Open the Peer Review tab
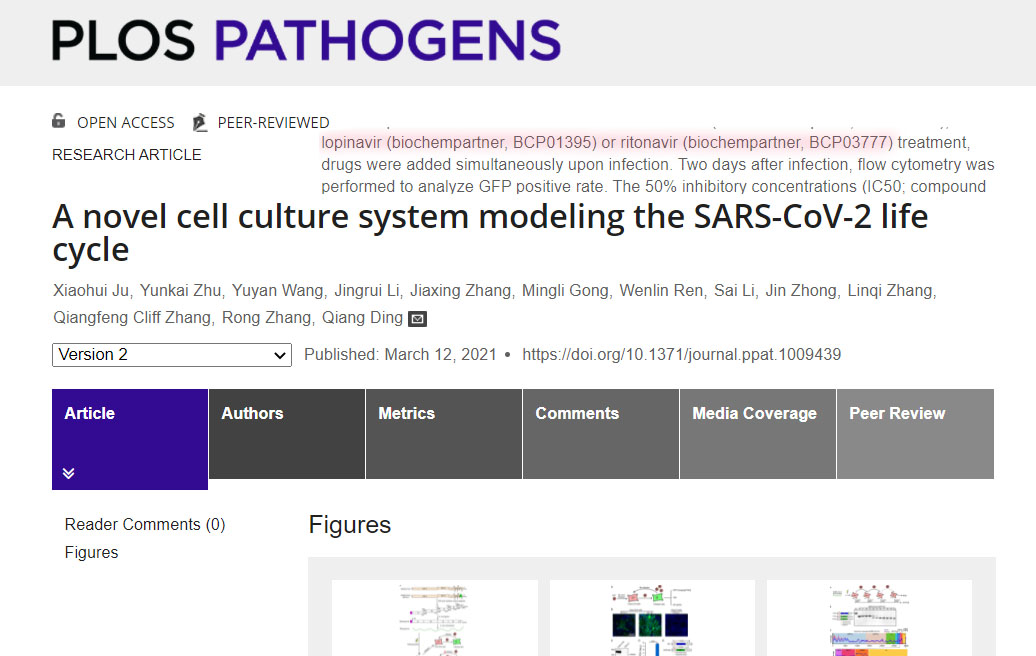The image size is (1036, 656). pos(915,433)
